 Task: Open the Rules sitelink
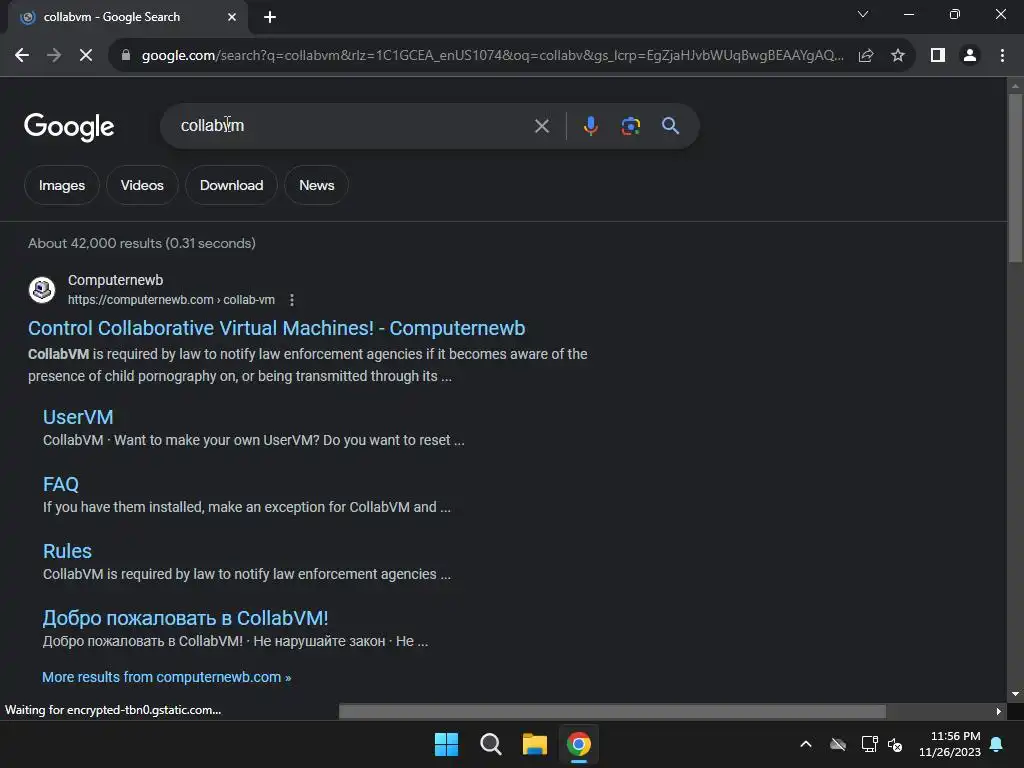[67, 551]
